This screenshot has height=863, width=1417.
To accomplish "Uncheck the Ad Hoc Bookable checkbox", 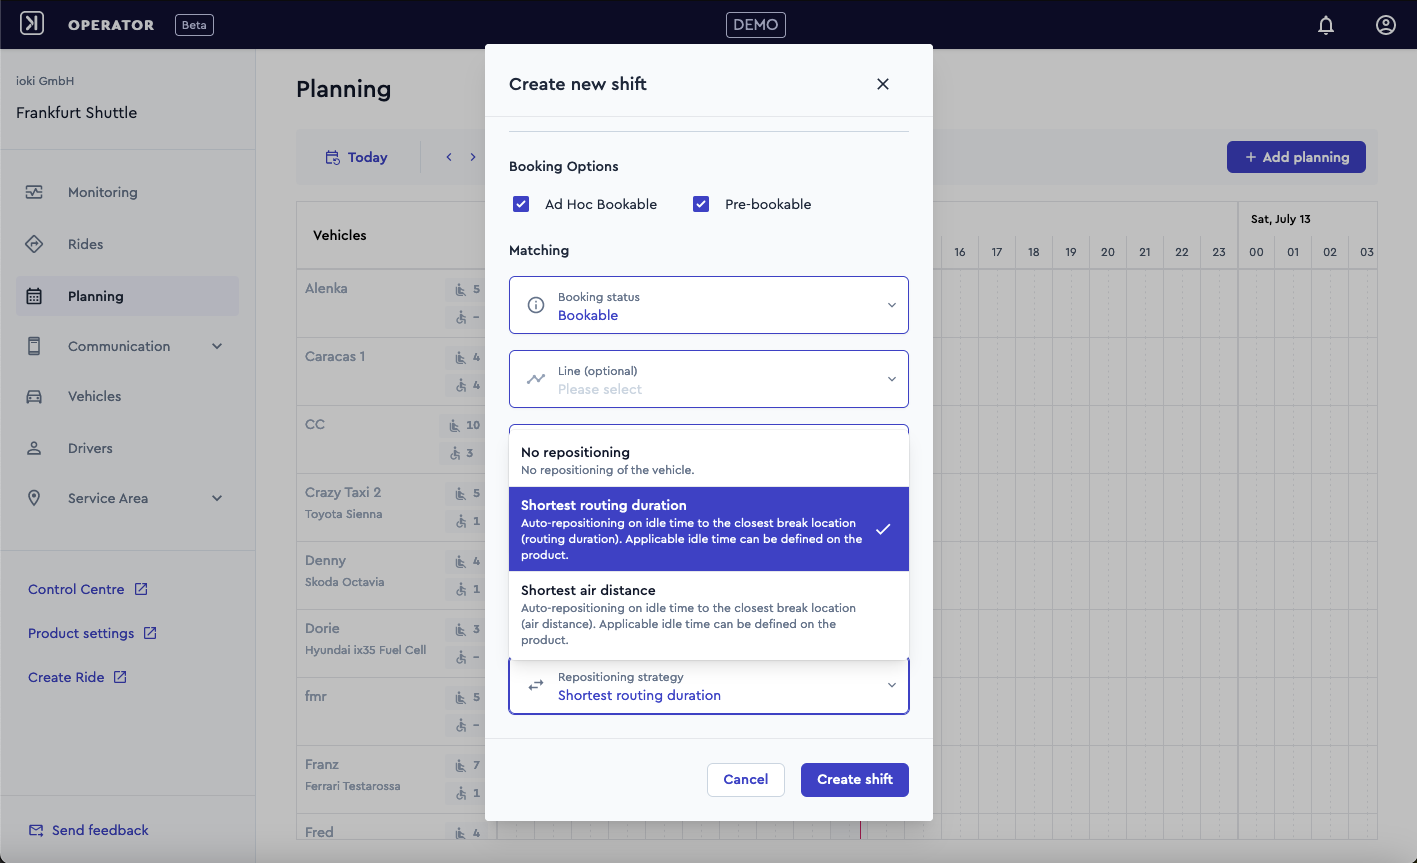I will pos(521,204).
